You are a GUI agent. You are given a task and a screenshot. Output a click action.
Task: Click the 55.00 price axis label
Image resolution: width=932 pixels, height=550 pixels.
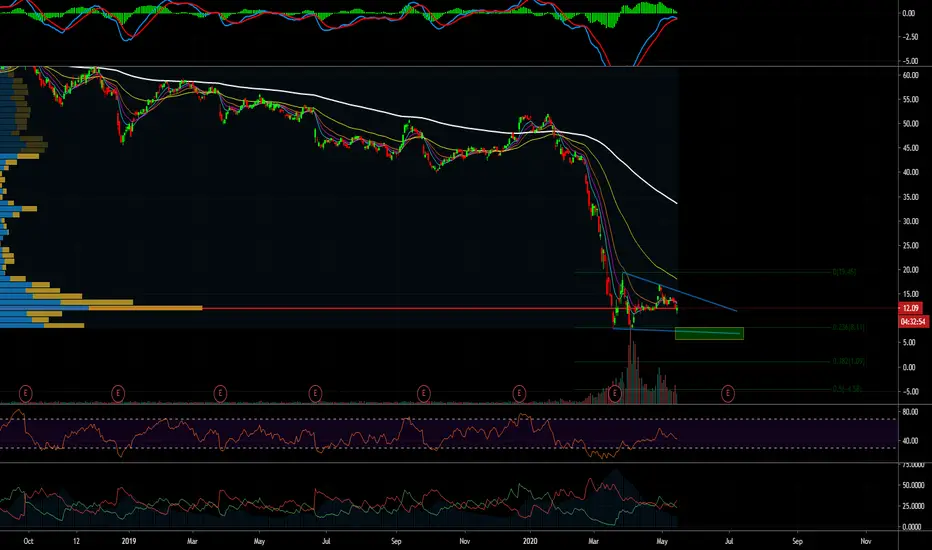coord(911,100)
